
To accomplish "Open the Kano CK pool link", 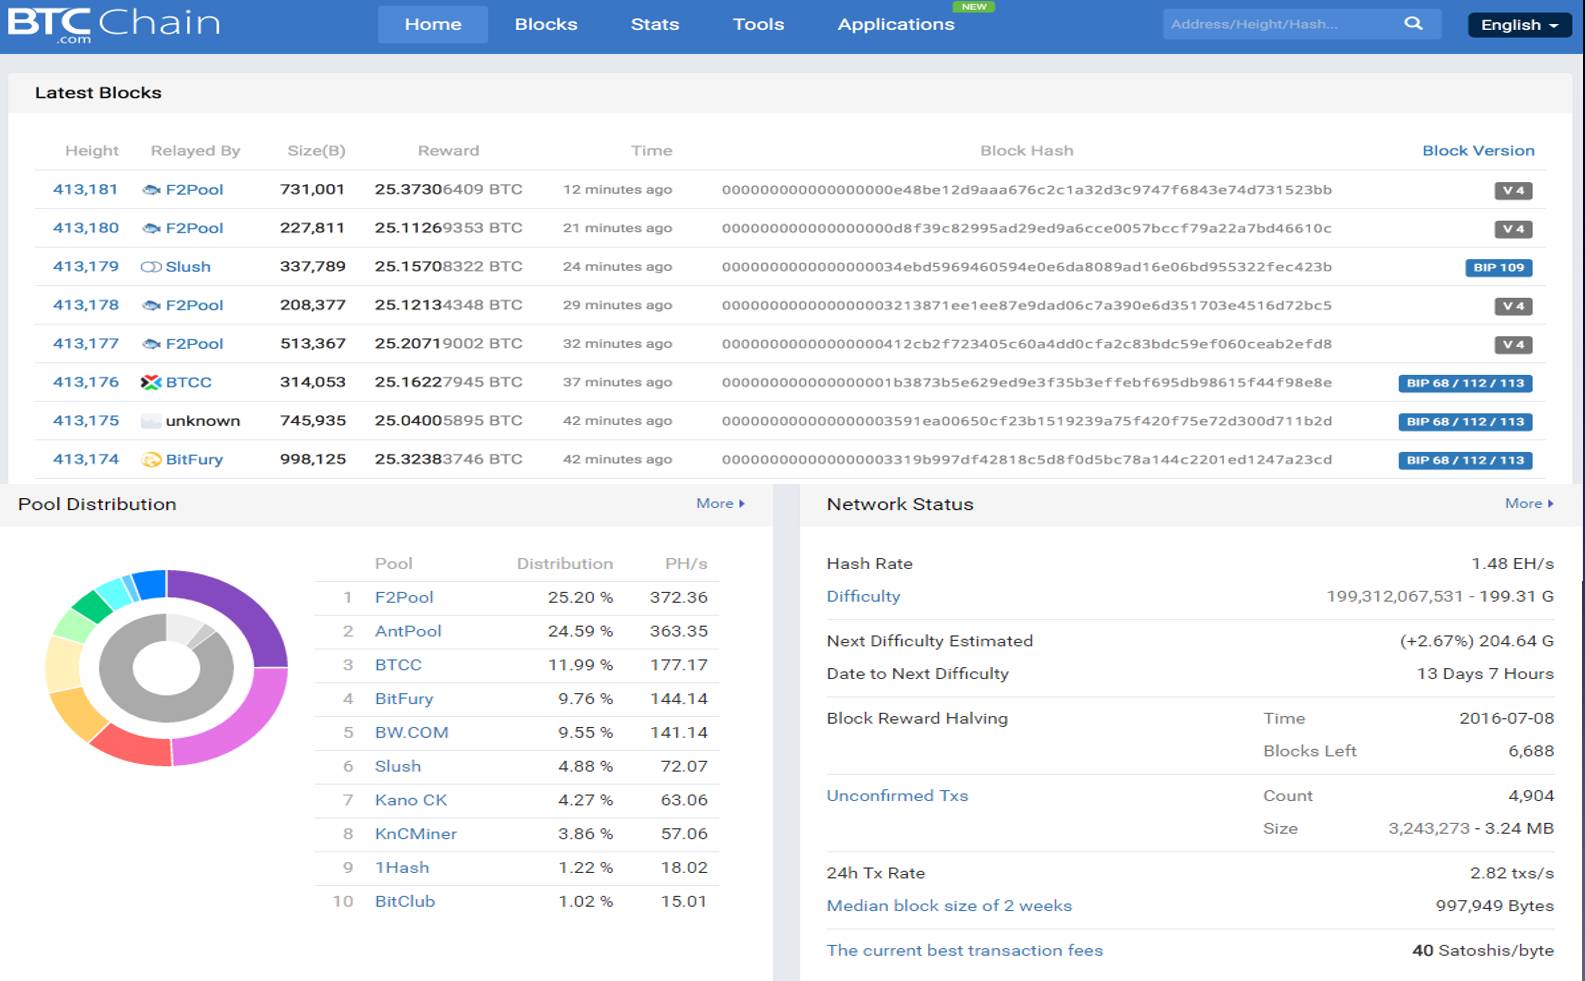I will (411, 800).
